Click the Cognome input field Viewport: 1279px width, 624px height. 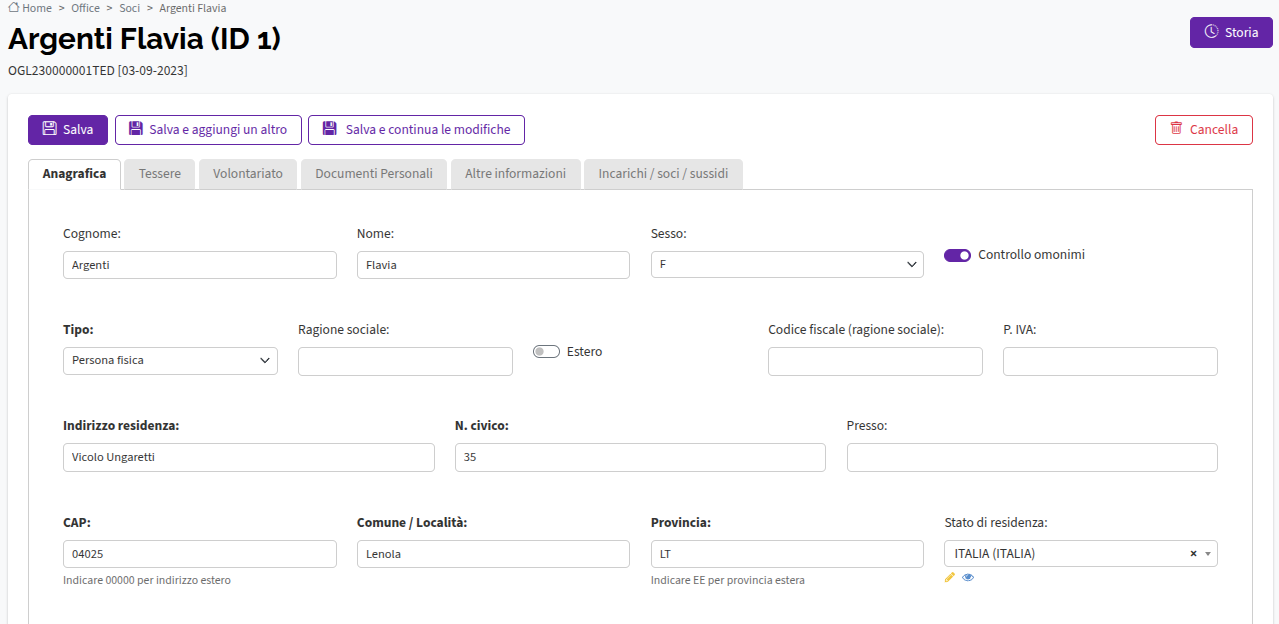click(200, 264)
